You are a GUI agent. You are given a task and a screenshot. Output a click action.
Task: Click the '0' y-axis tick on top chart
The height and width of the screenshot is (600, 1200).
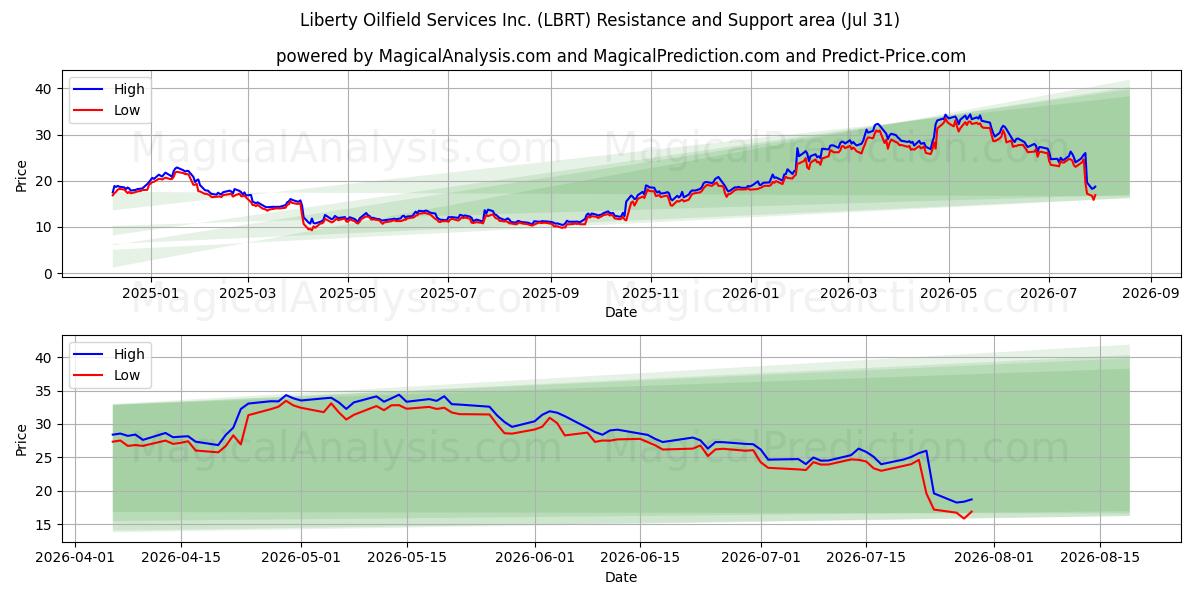coord(48,273)
